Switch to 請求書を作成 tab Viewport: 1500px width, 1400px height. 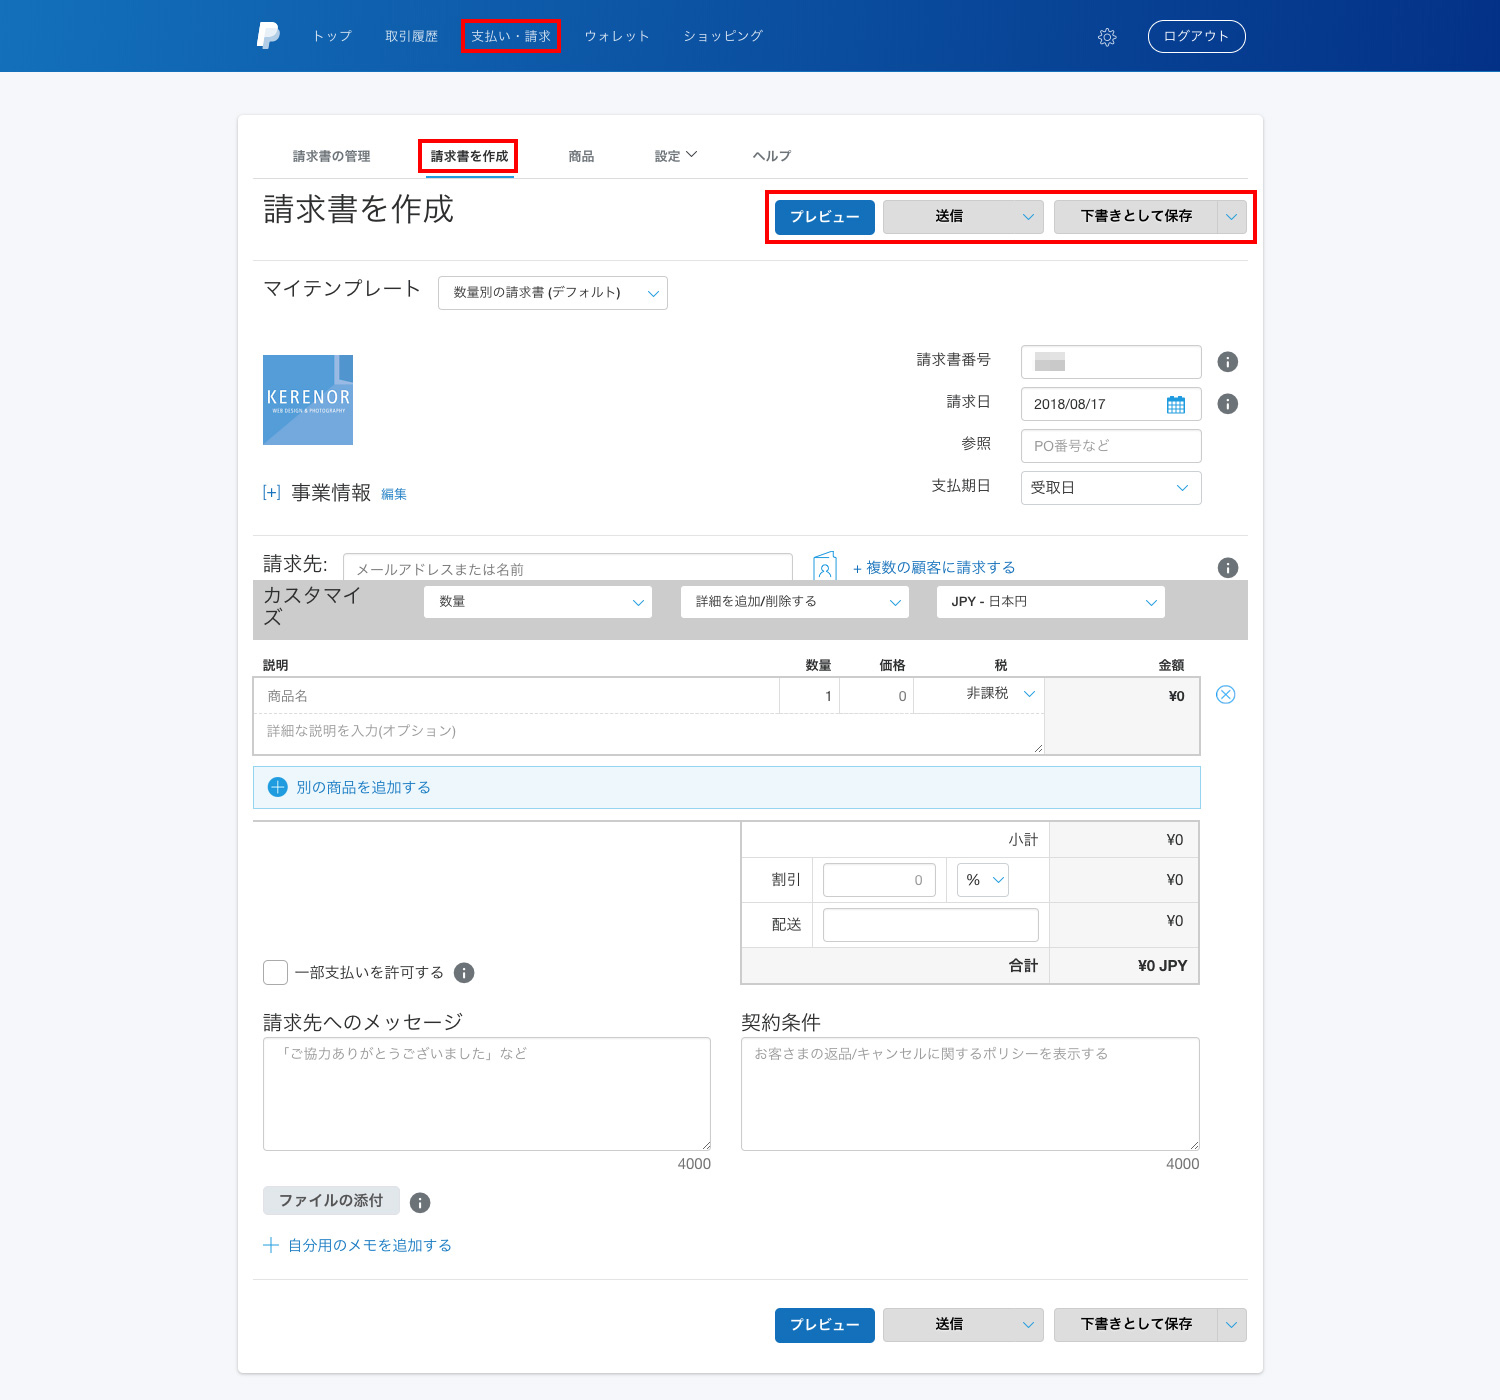(x=470, y=156)
